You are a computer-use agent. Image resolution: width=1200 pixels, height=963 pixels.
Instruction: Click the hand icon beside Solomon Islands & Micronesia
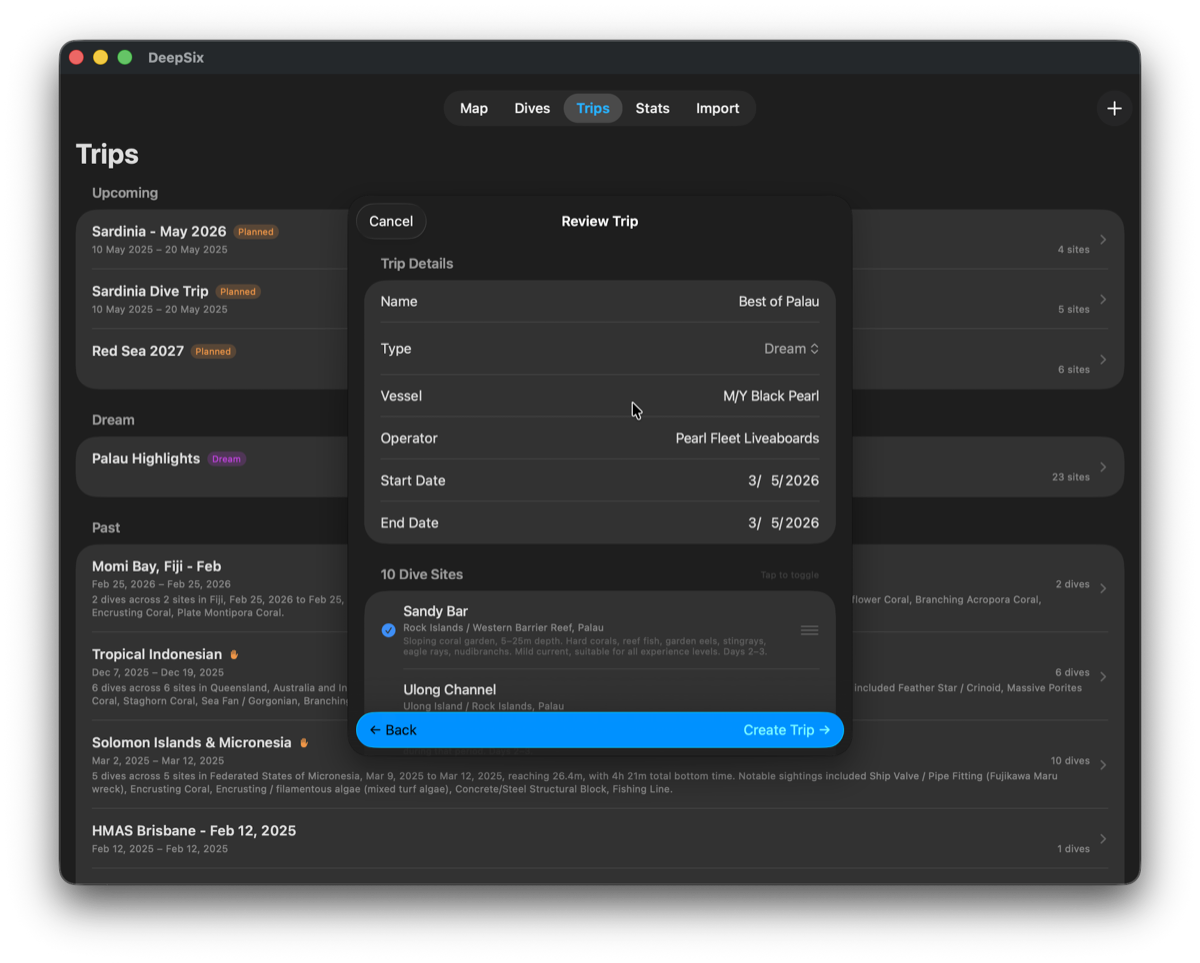(304, 743)
